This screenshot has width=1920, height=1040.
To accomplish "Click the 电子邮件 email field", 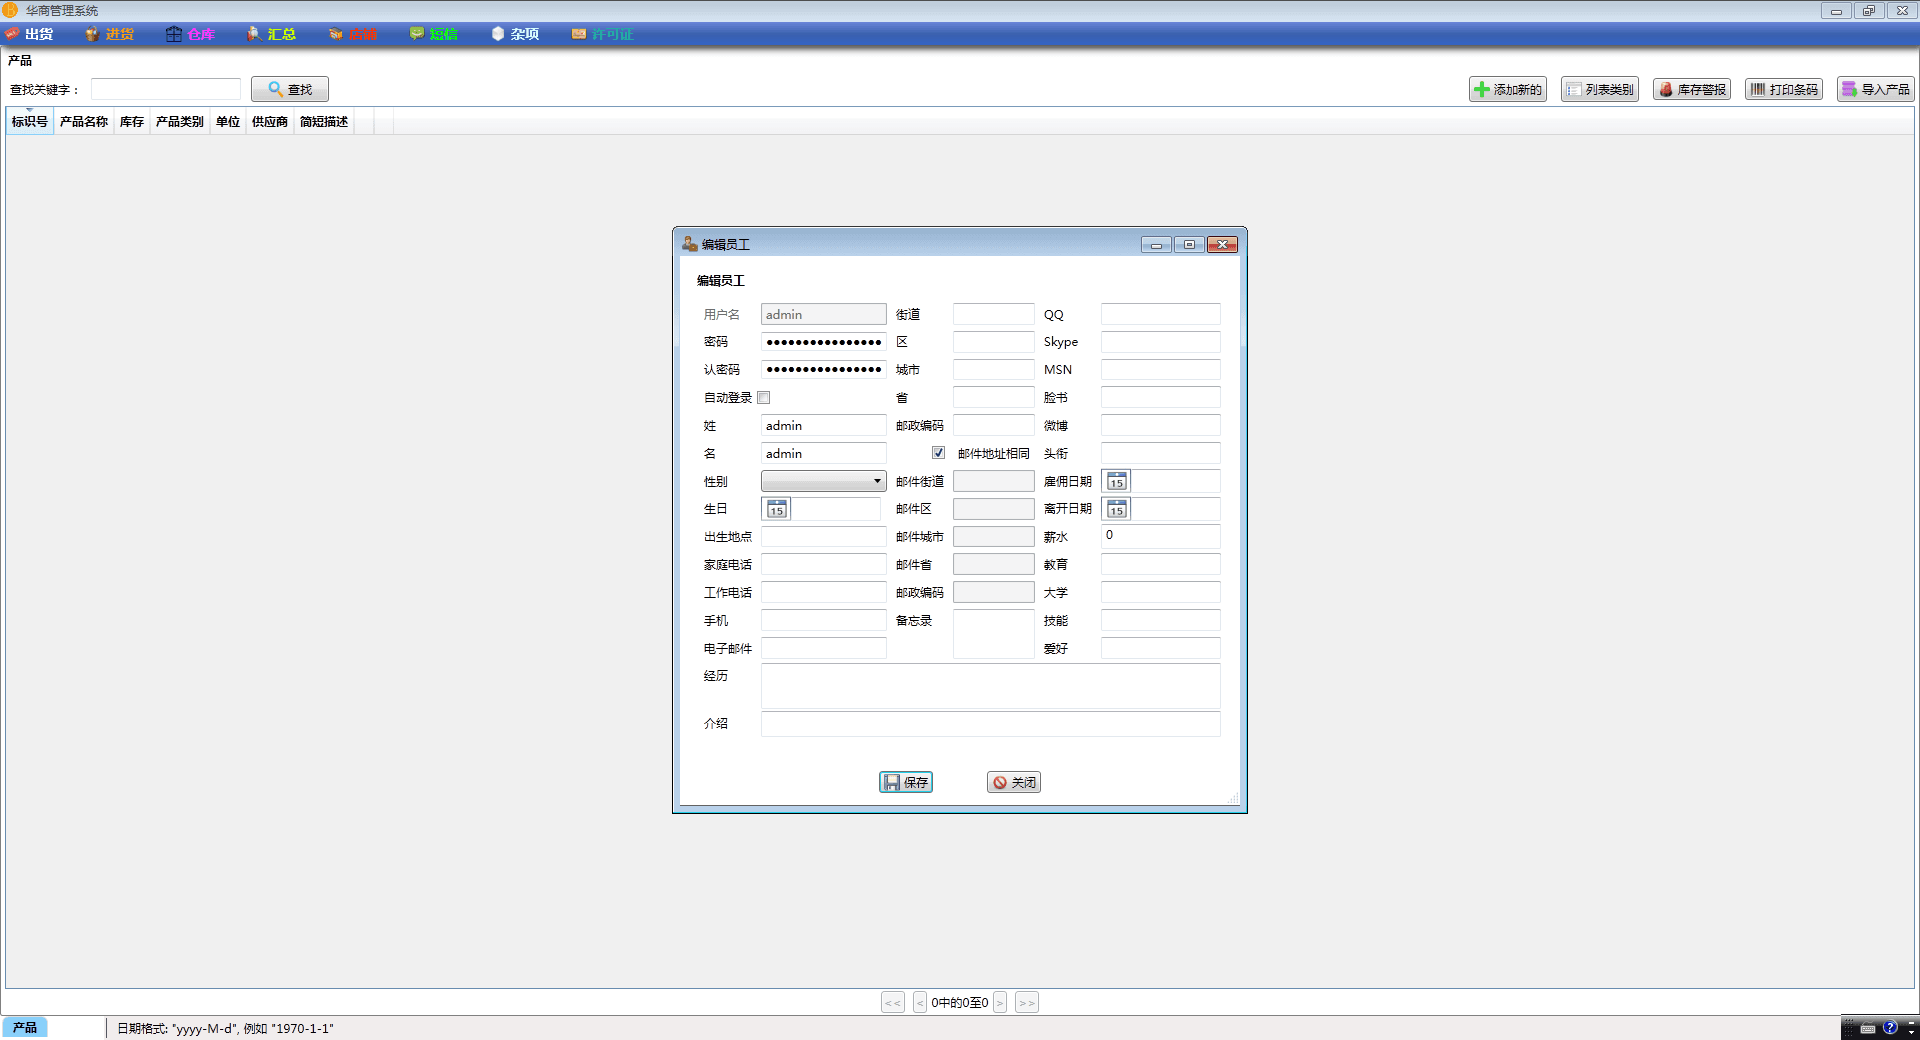I will 824,649.
